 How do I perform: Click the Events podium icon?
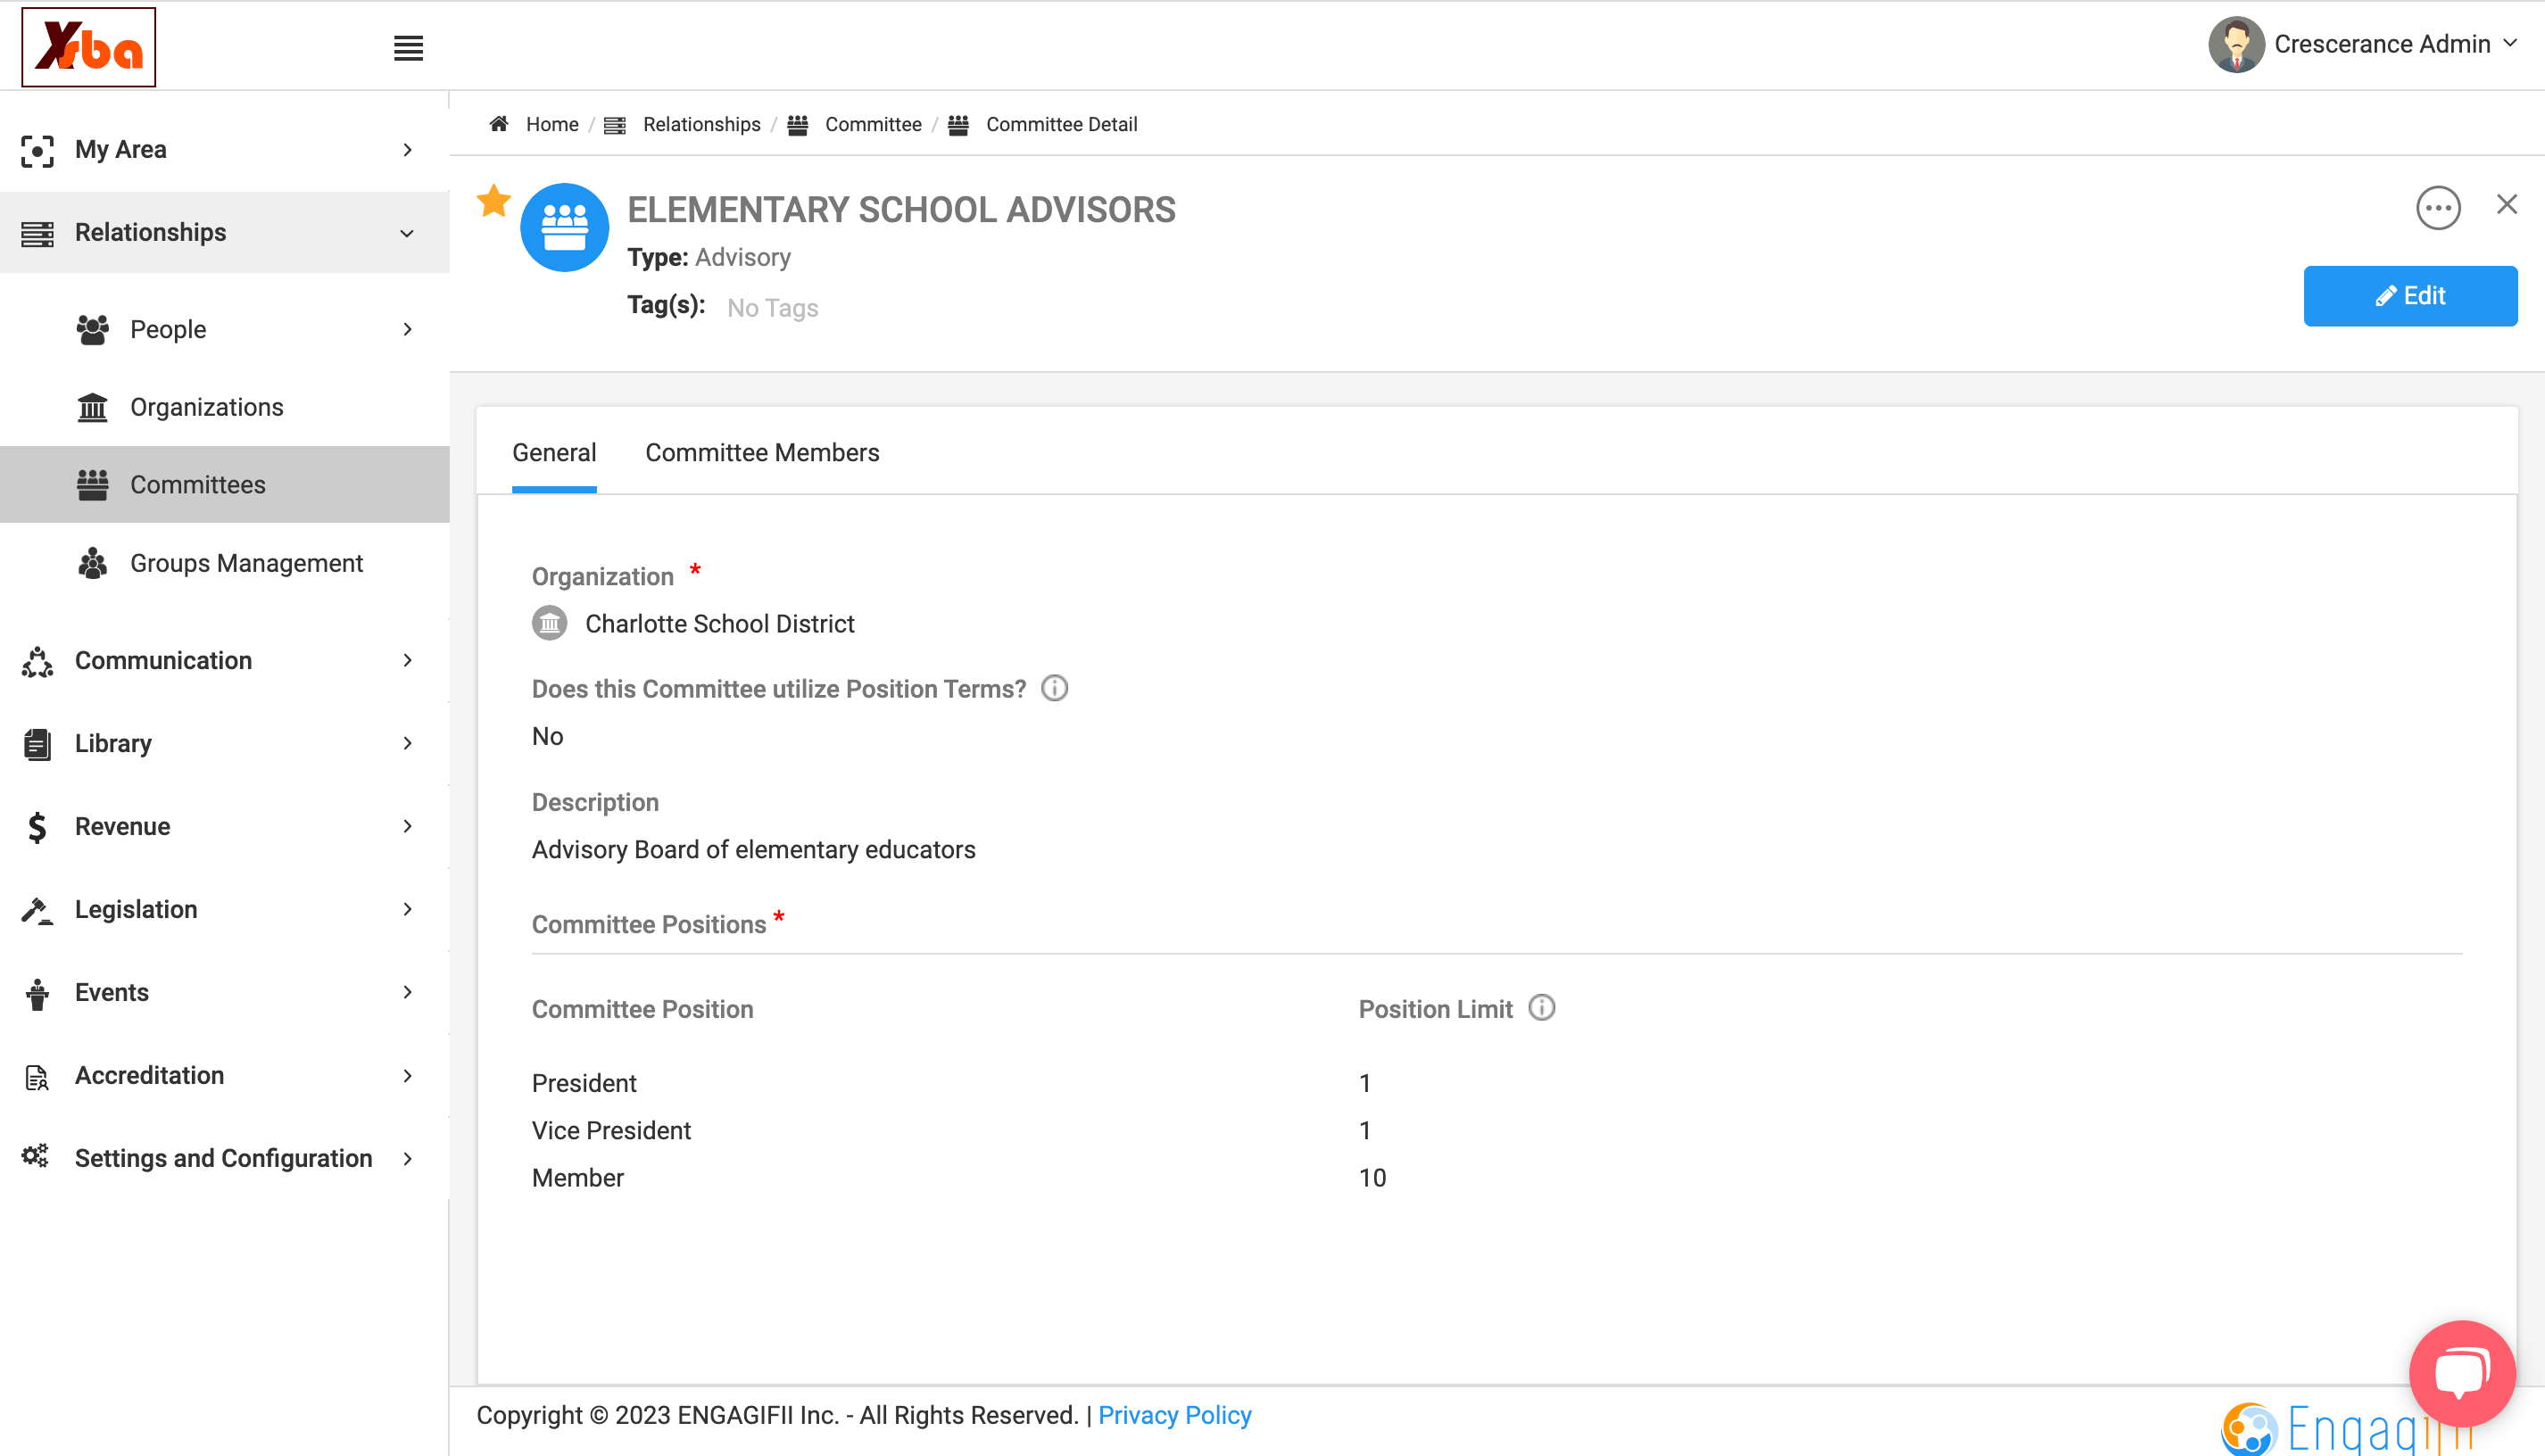(x=37, y=993)
